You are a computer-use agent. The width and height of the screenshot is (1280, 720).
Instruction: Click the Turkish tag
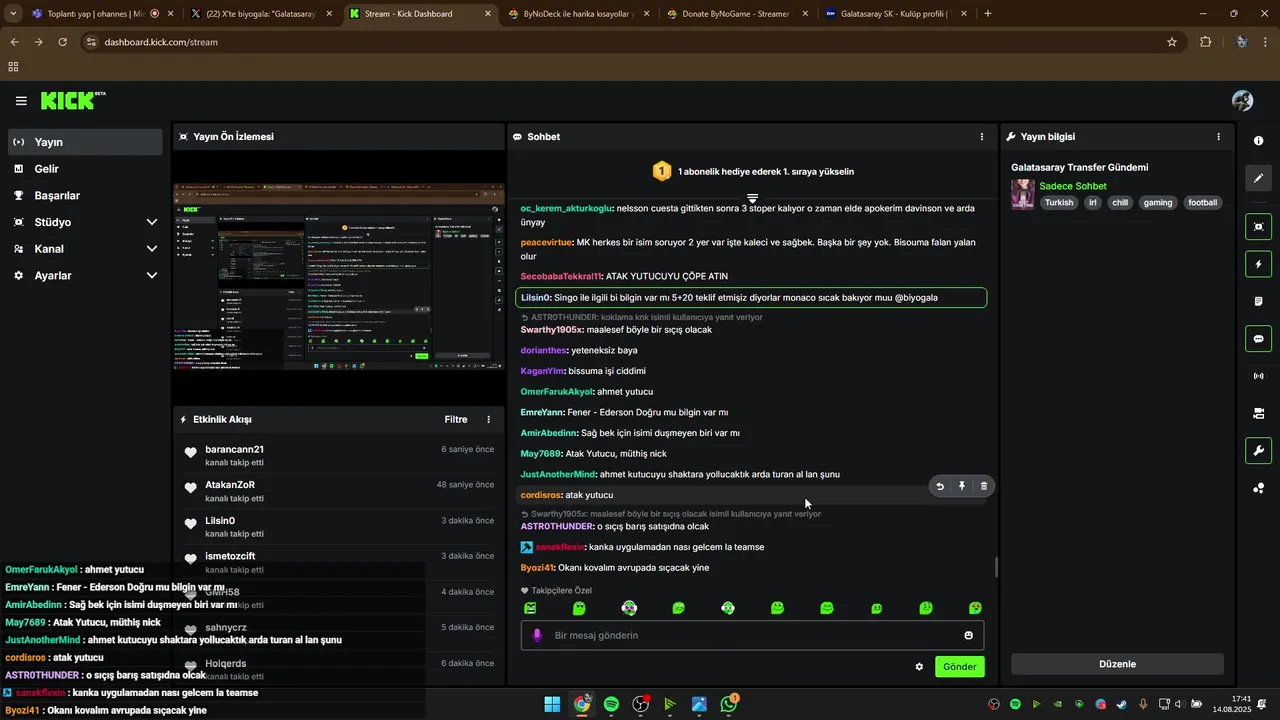click(x=1059, y=203)
